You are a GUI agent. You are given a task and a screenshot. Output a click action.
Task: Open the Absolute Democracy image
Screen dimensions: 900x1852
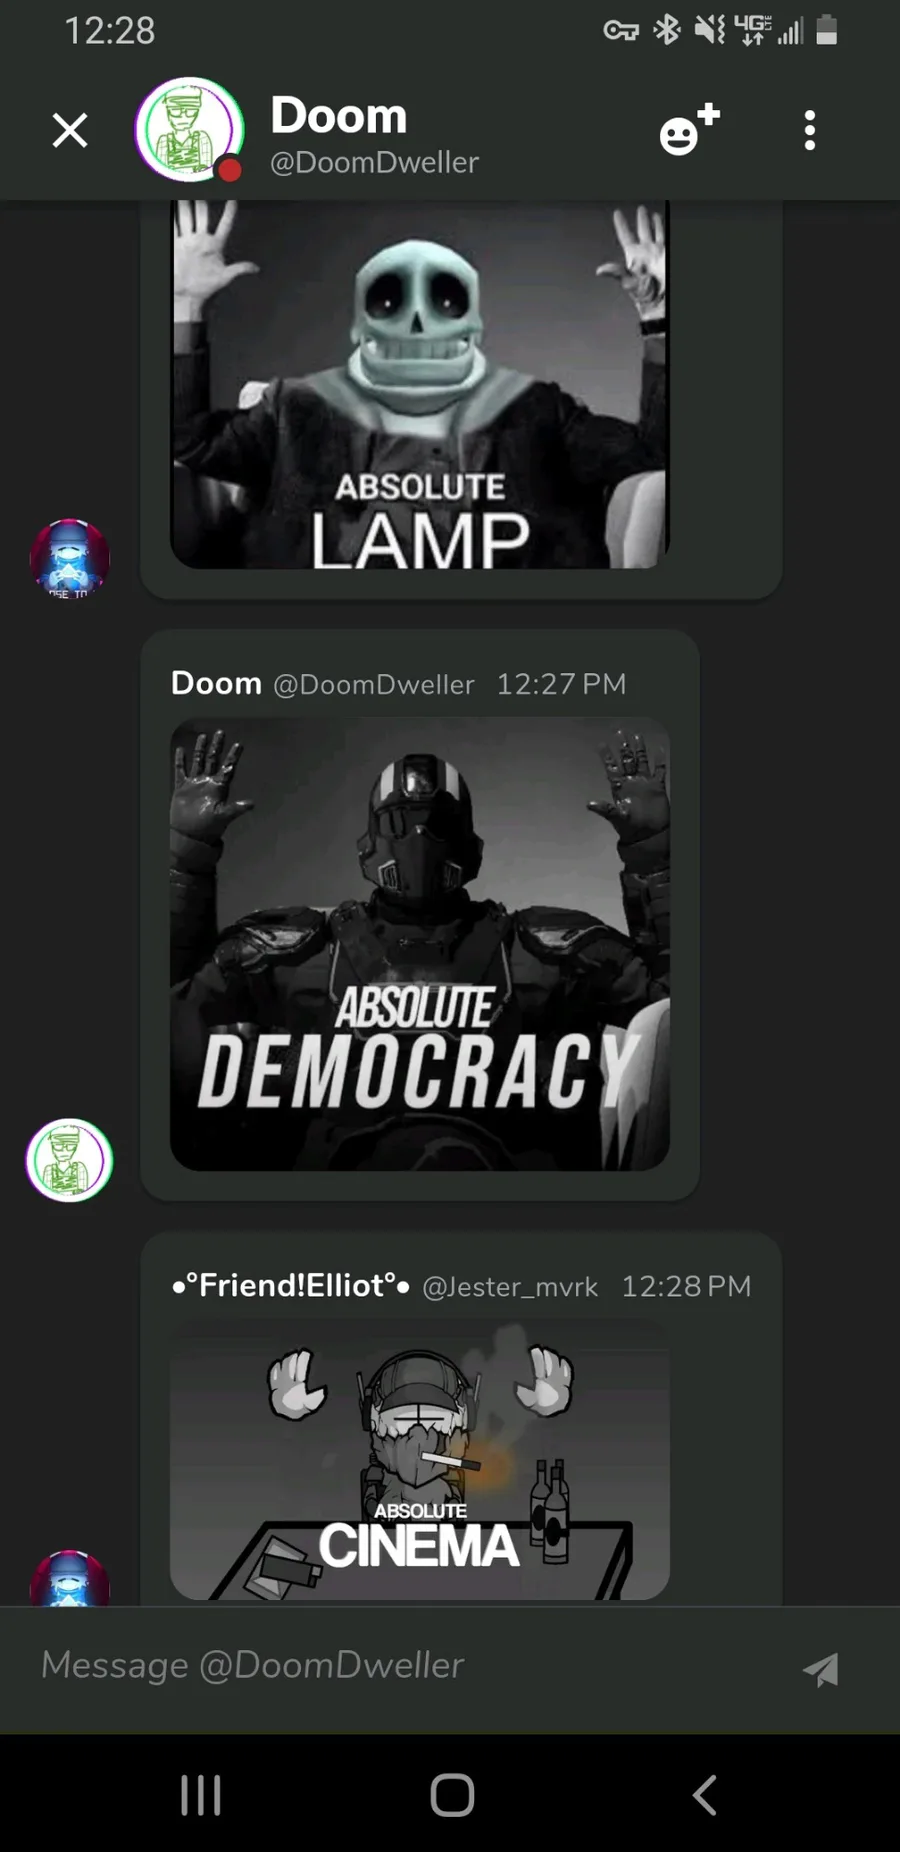click(420, 944)
